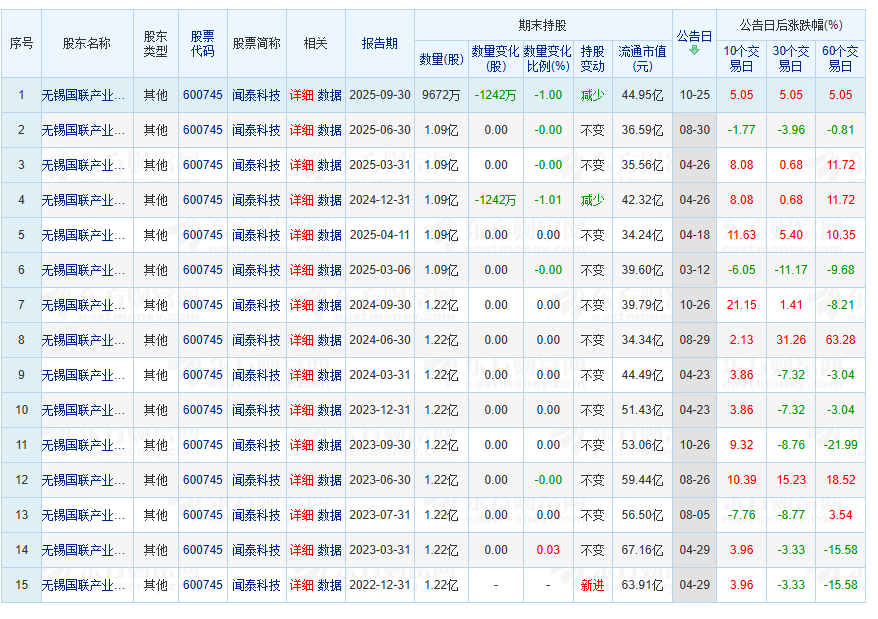The image size is (878, 619).
Task: Open shareholder name link in row 1
Action: 83,95
